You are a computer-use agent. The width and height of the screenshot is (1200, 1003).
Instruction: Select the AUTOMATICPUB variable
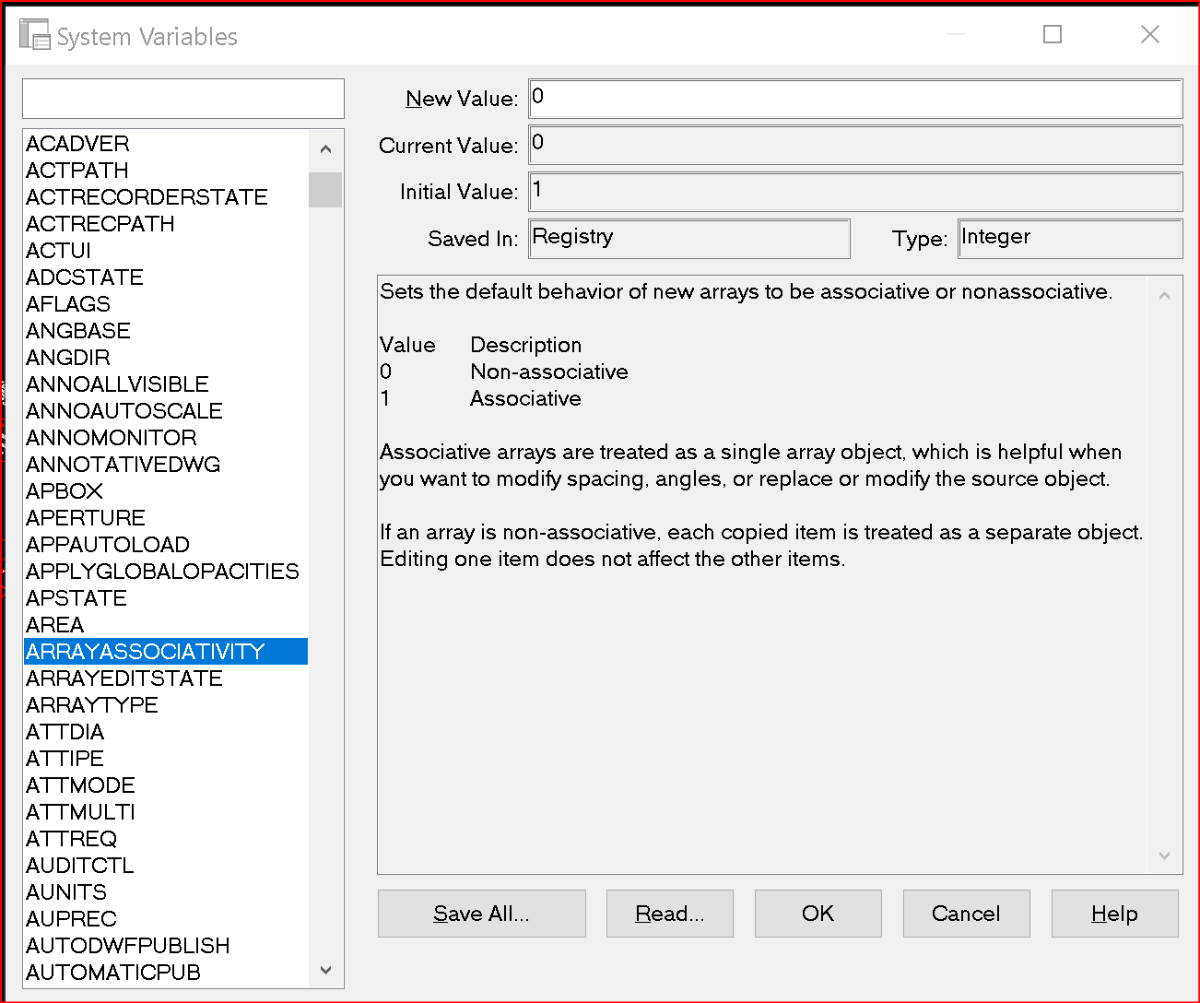tap(113, 972)
